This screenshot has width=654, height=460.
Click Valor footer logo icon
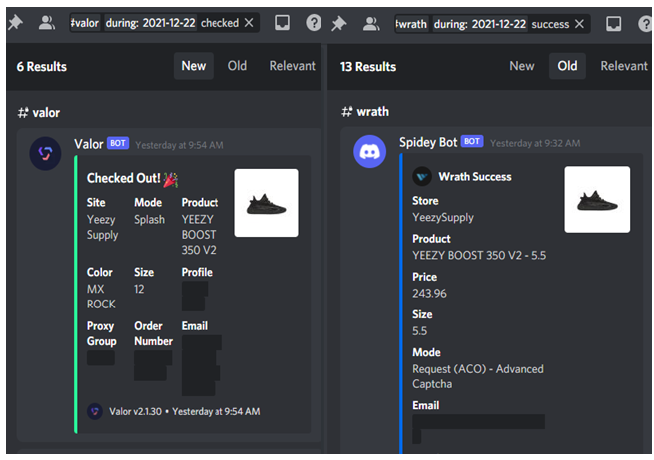pyautogui.click(x=95, y=412)
